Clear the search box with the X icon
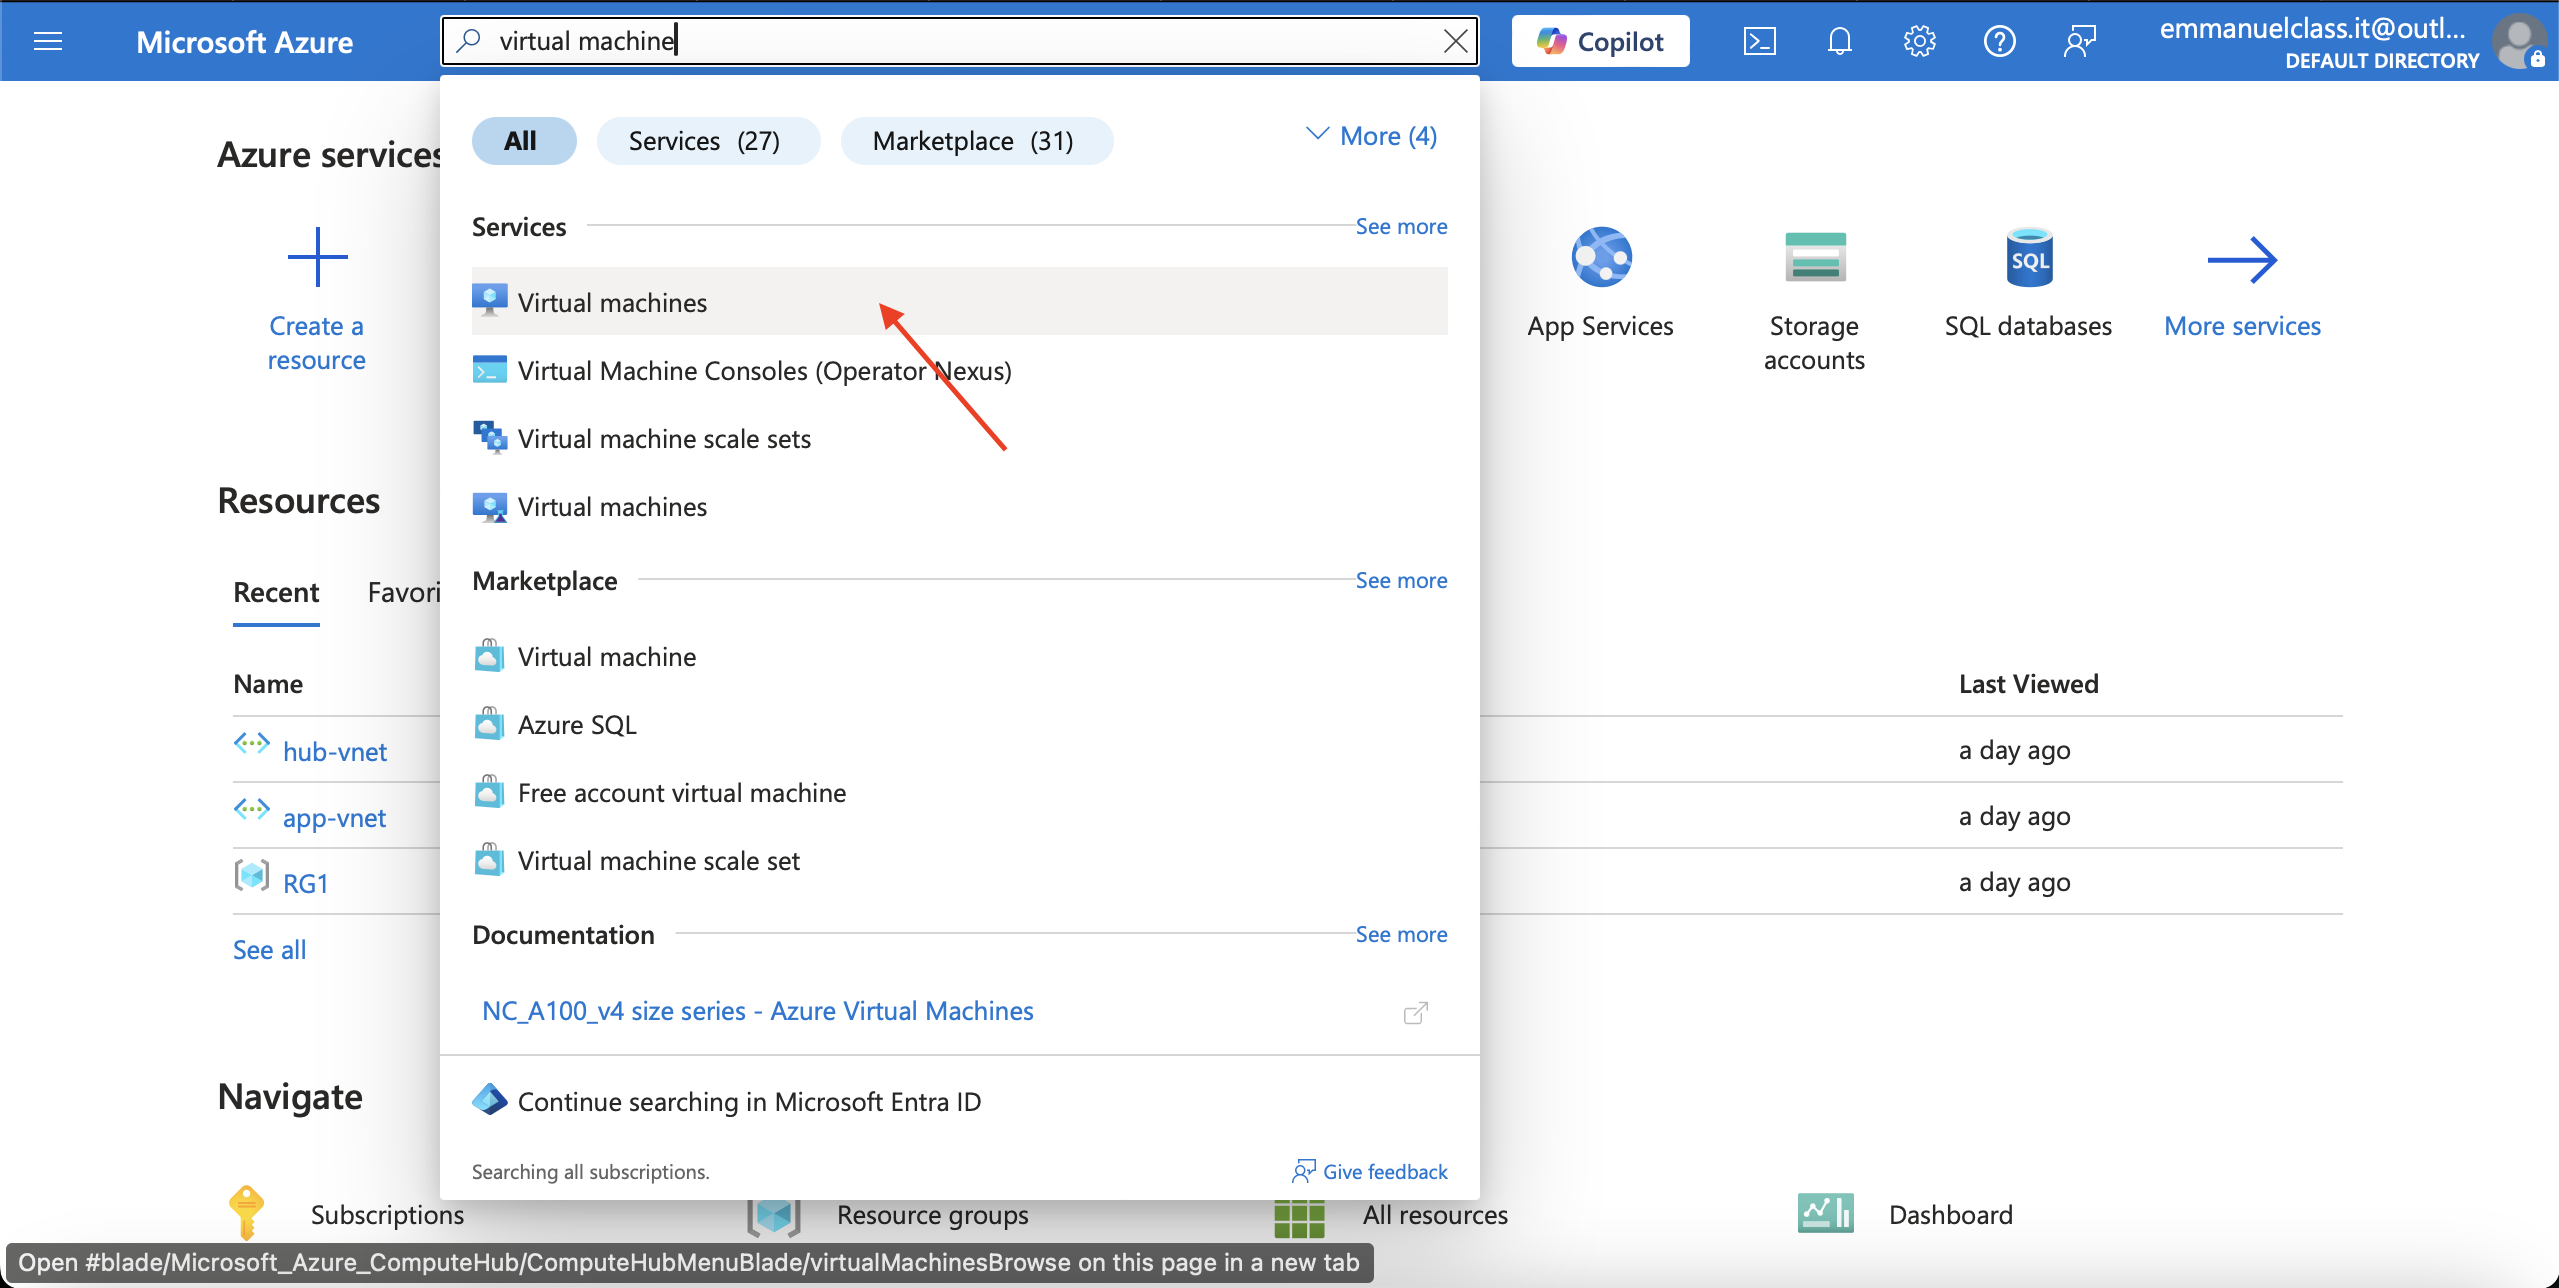 coord(1455,41)
